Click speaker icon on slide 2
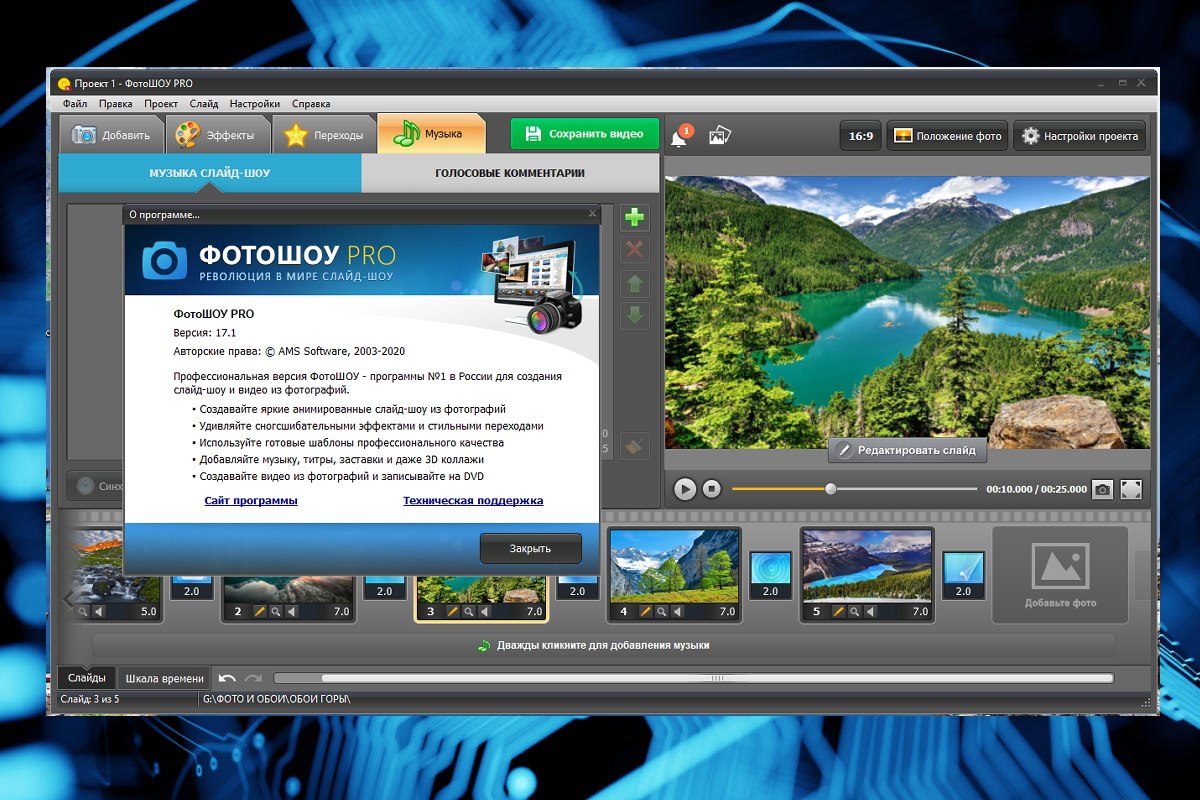1200x800 pixels. (291, 611)
